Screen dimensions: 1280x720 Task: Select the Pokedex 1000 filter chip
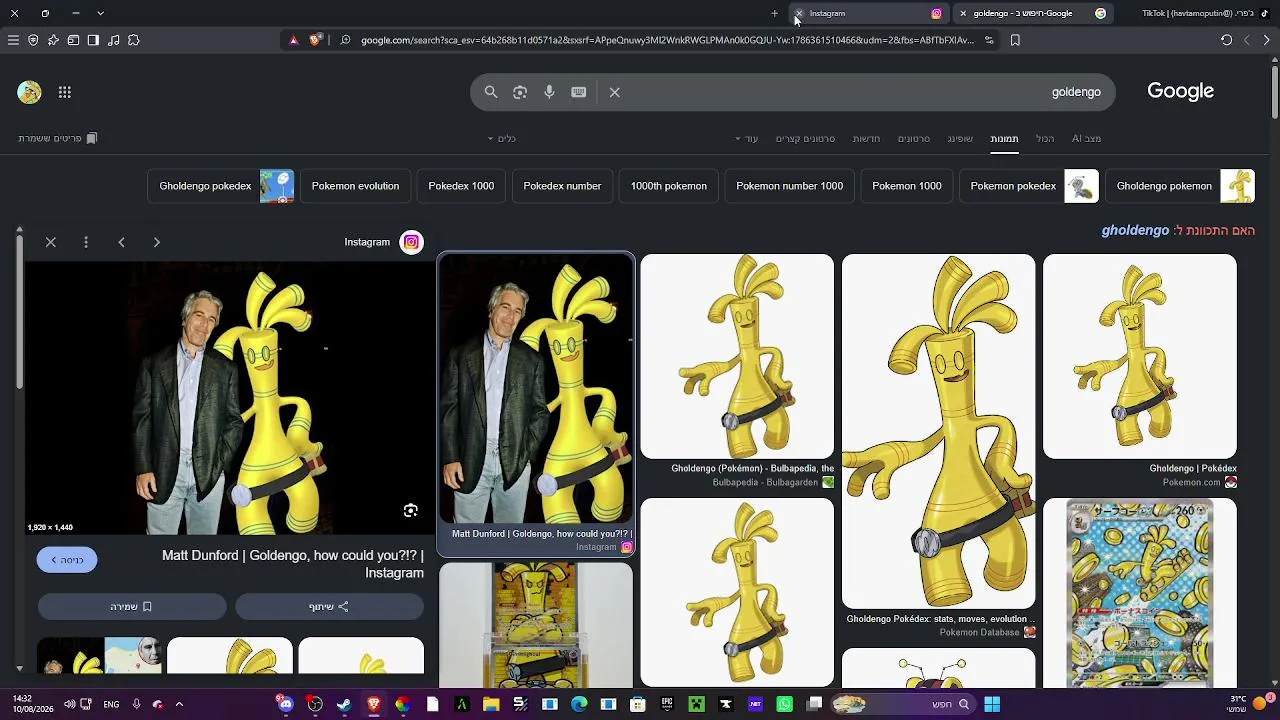point(461,186)
